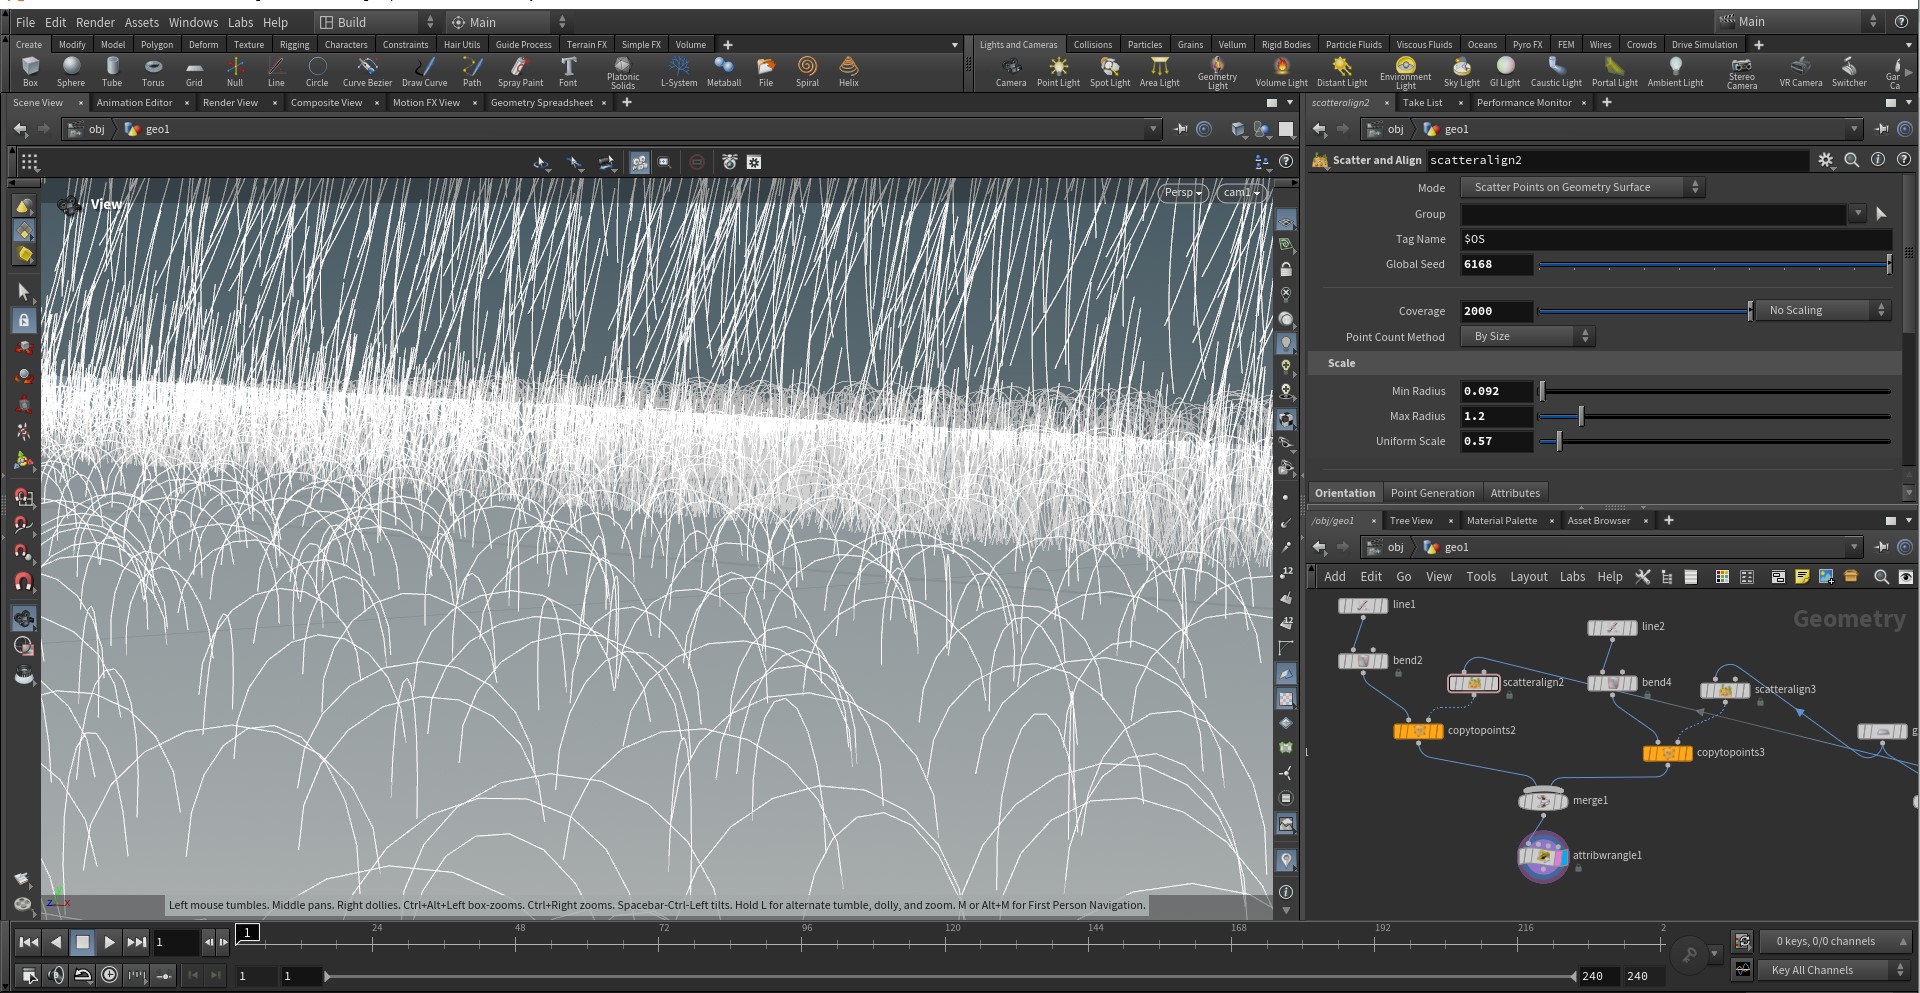Click the Spray Paint shelf tool
This screenshot has height=993, width=1920.
(520, 71)
